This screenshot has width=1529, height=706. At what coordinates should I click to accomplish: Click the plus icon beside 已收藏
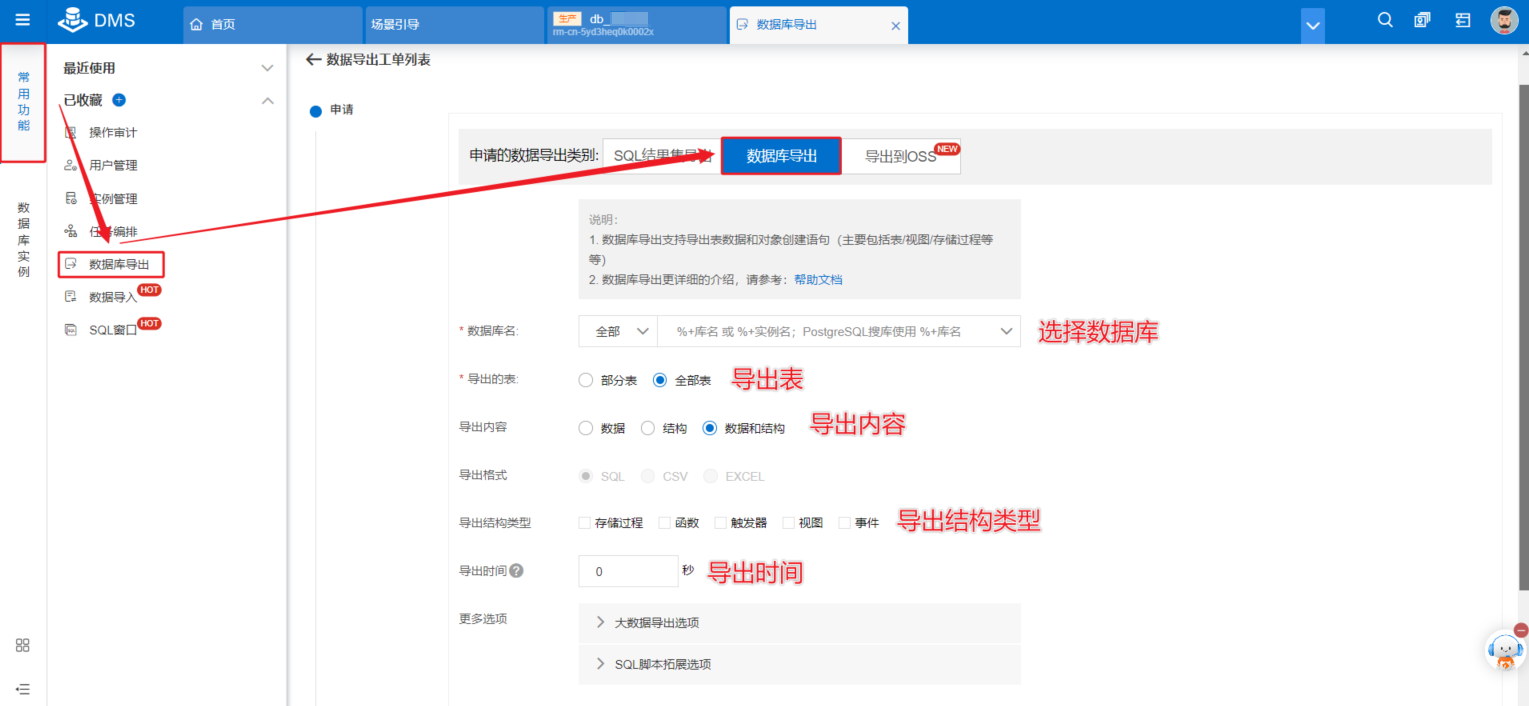coord(119,100)
